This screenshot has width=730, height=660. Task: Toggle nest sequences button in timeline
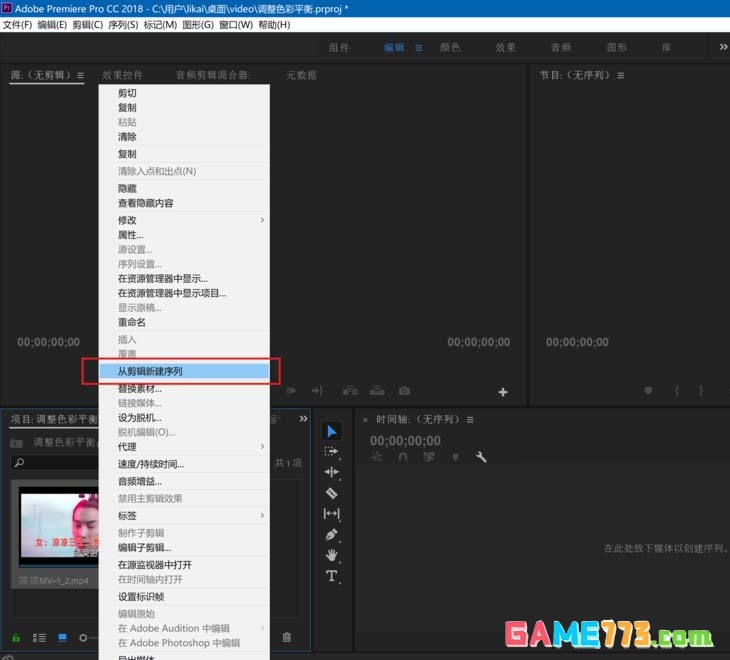(x=377, y=457)
